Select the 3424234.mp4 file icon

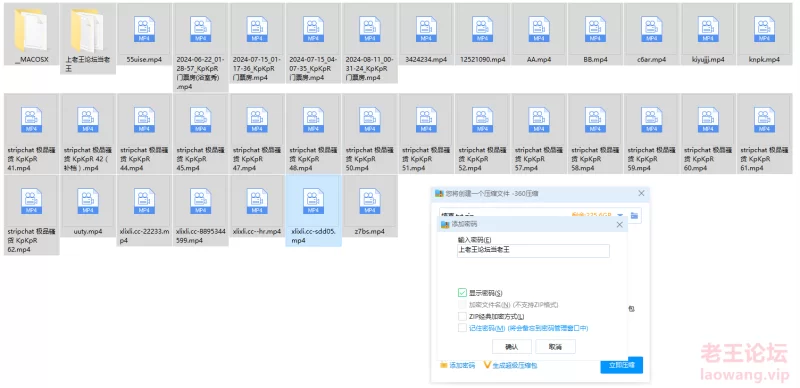pos(426,29)
